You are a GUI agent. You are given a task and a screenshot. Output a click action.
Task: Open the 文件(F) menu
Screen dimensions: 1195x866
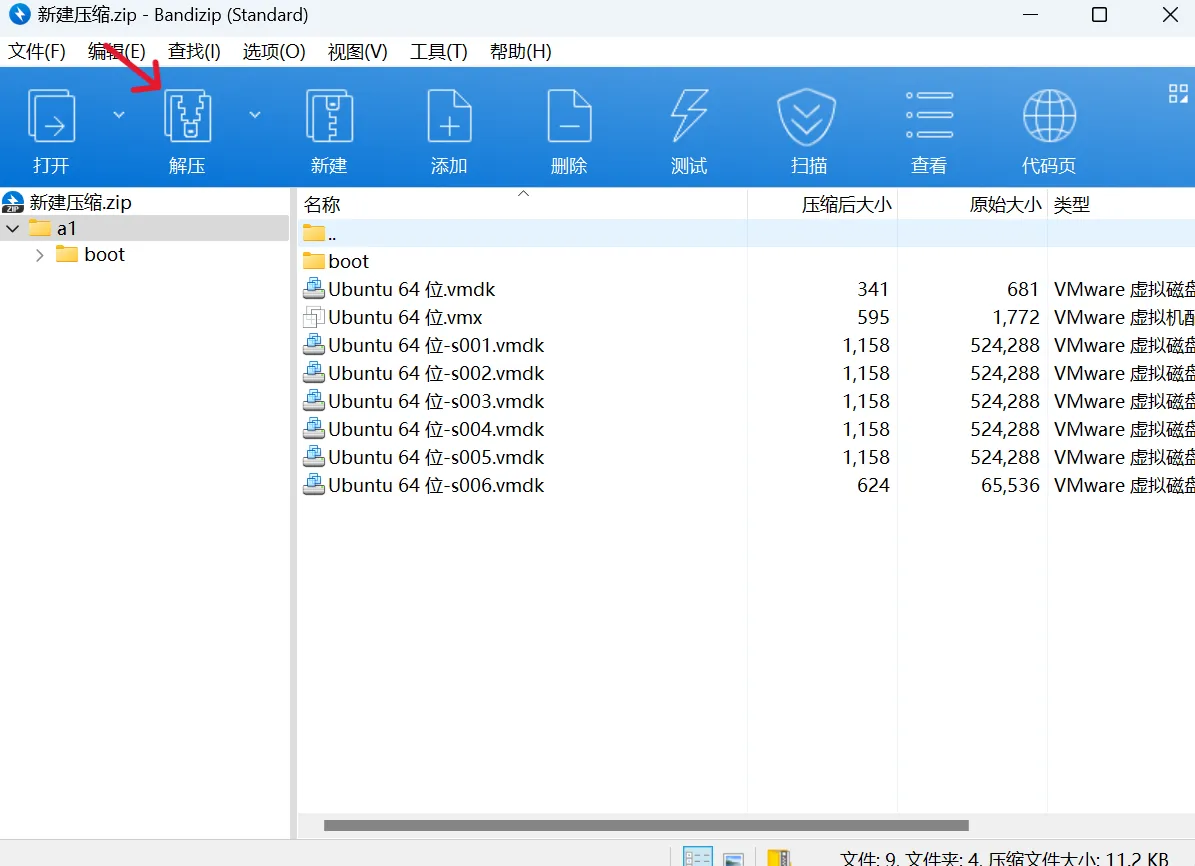point(37,51)
